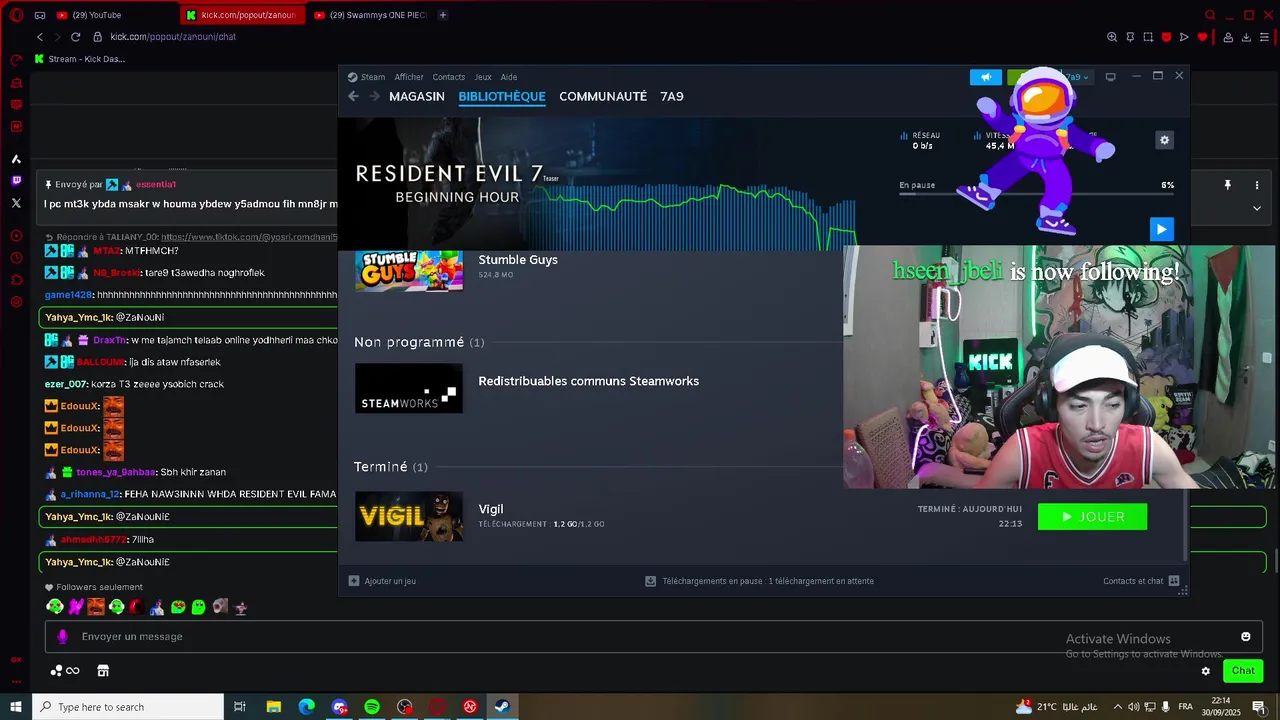Screen dimensions: 1280x720
Task: Click the green Chat send button
Action: tap(1243, 671)
